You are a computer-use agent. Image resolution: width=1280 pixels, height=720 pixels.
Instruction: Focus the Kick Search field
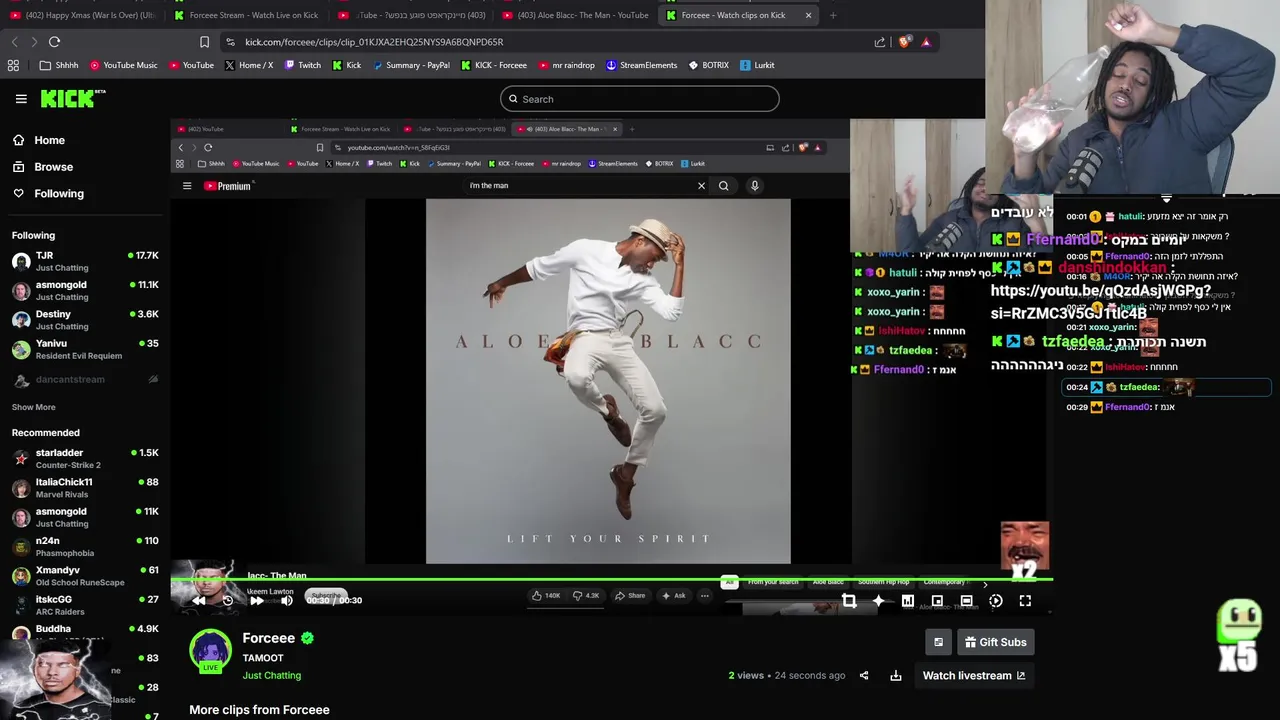[x=640, y=99]
